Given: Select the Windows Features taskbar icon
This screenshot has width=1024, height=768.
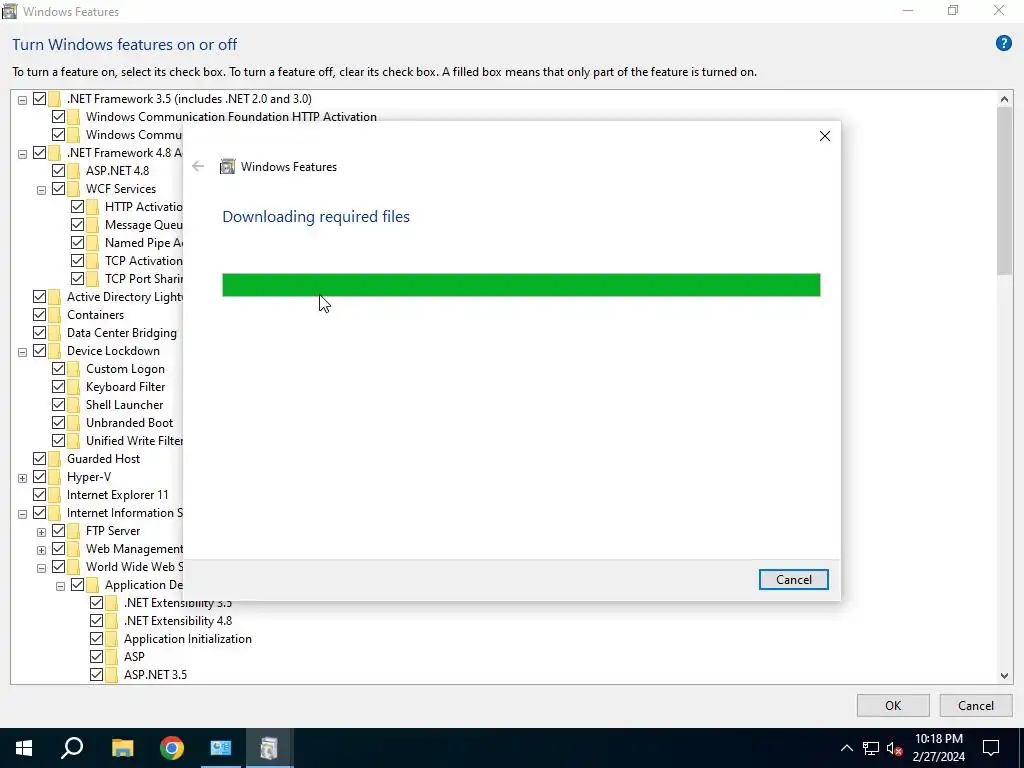Looking at the screenshot, I should click(269, 748).
